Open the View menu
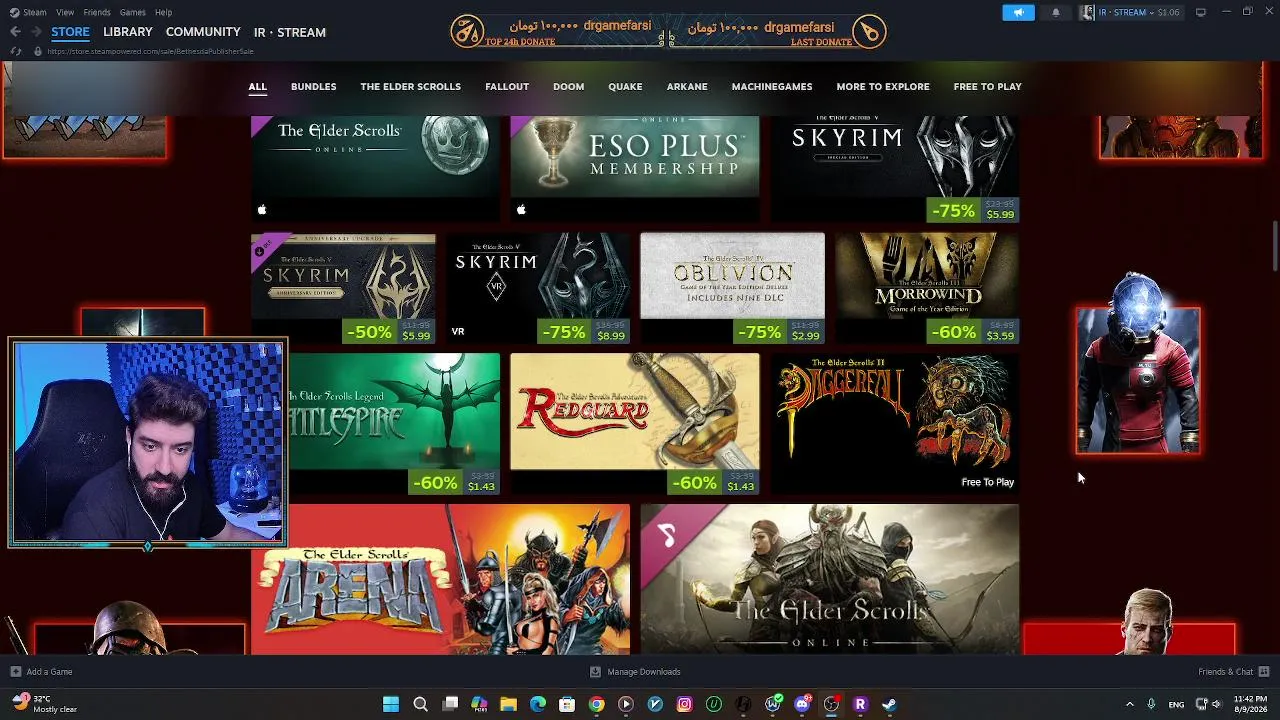The height and width of the screenshot is (720, 1280). click(65, 12)
